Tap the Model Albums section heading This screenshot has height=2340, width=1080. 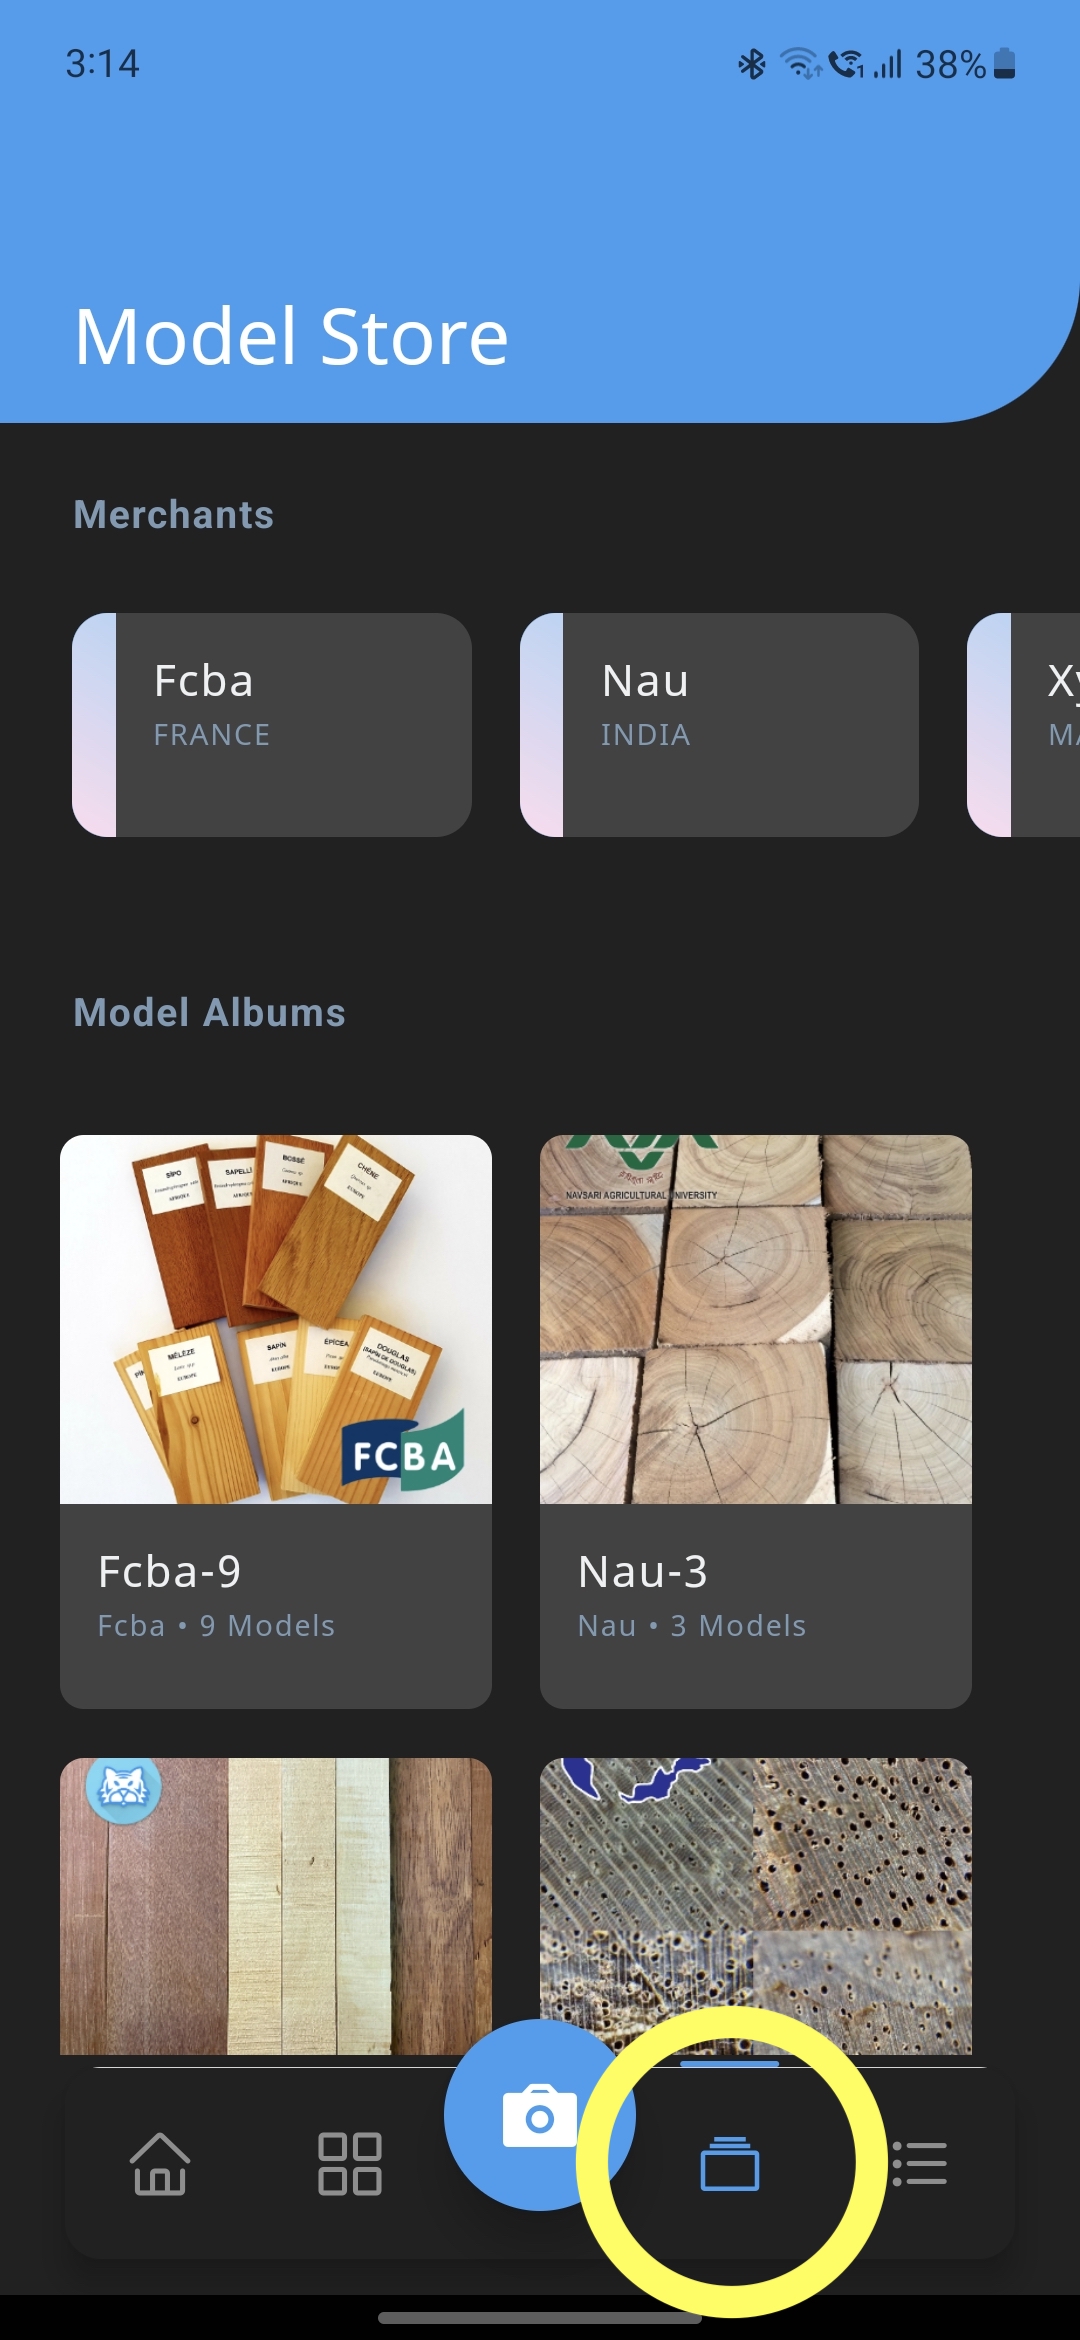coord(210,1013)
